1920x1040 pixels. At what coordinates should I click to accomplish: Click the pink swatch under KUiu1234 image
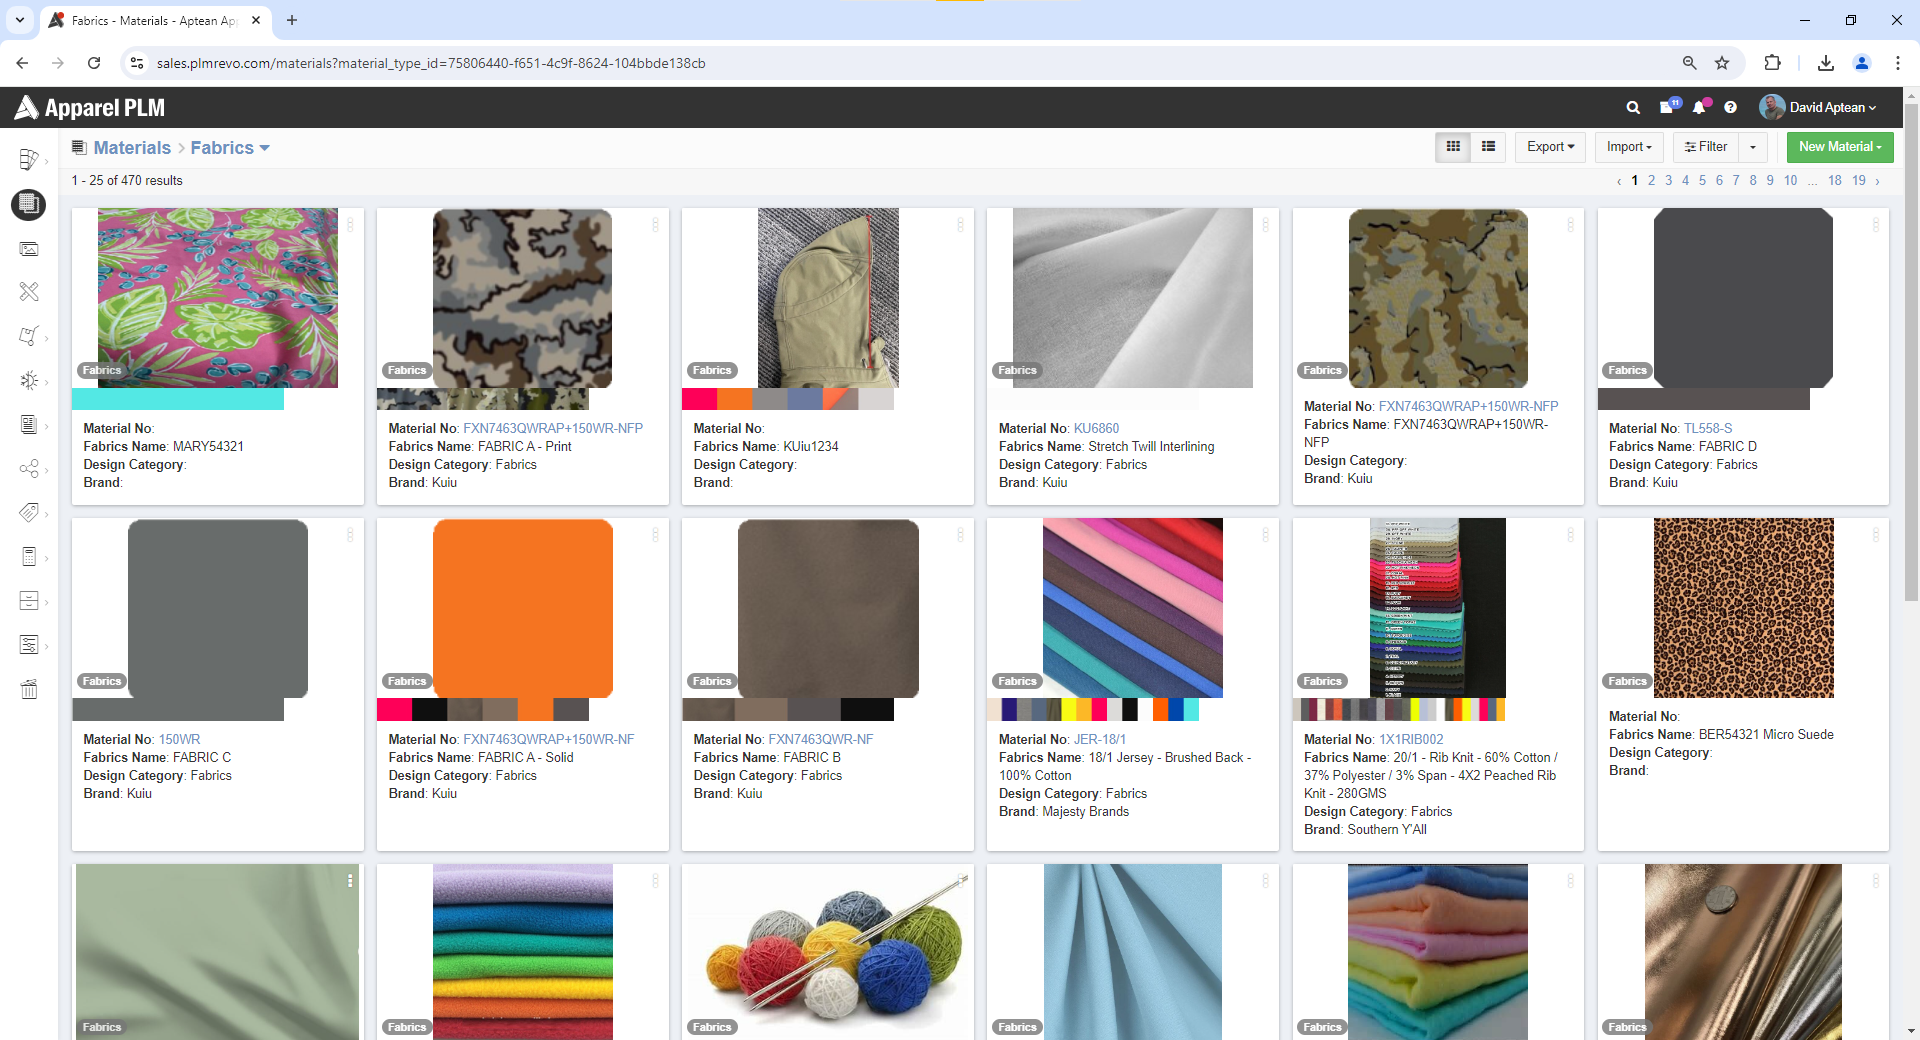pos(699,399)
